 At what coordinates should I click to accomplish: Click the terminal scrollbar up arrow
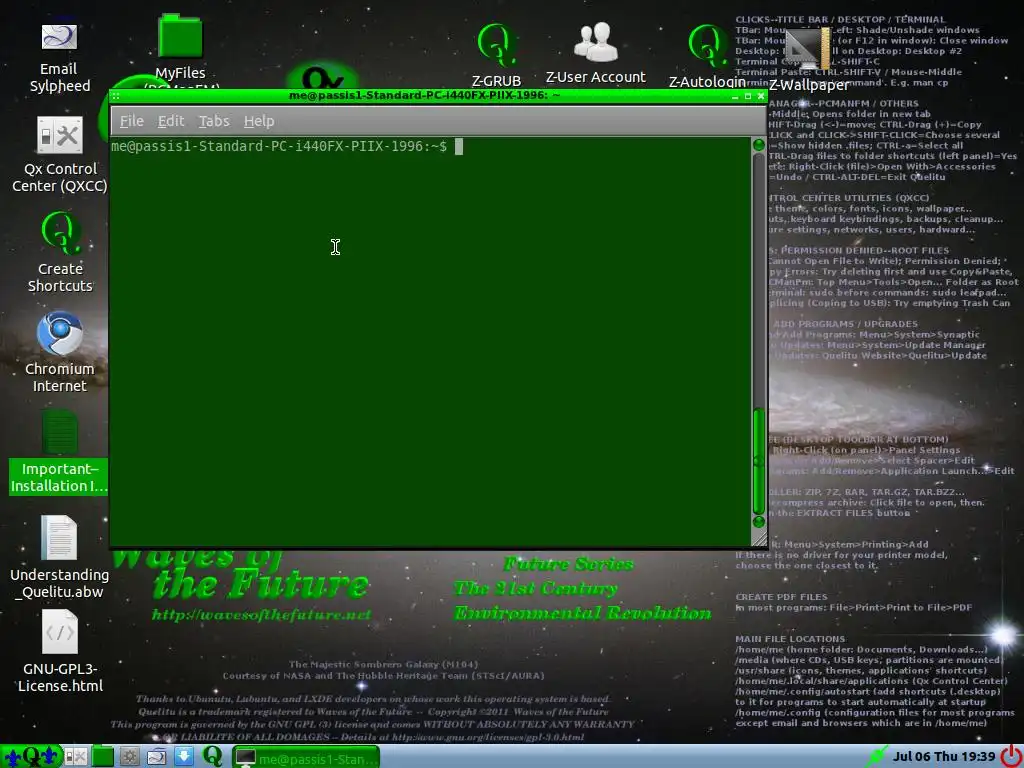(x=758, y=144)
